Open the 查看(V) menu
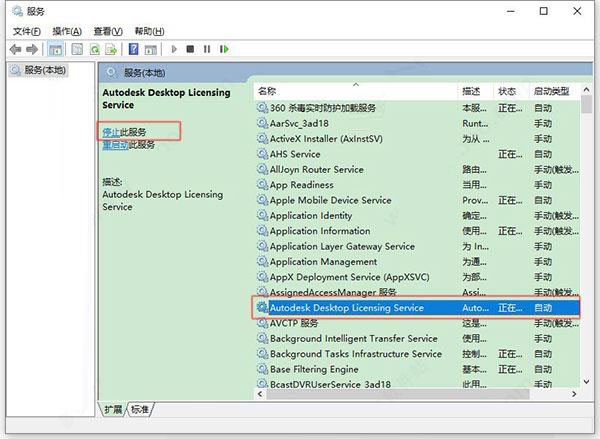Screen dimensions: 600x439 coord(107,31)
